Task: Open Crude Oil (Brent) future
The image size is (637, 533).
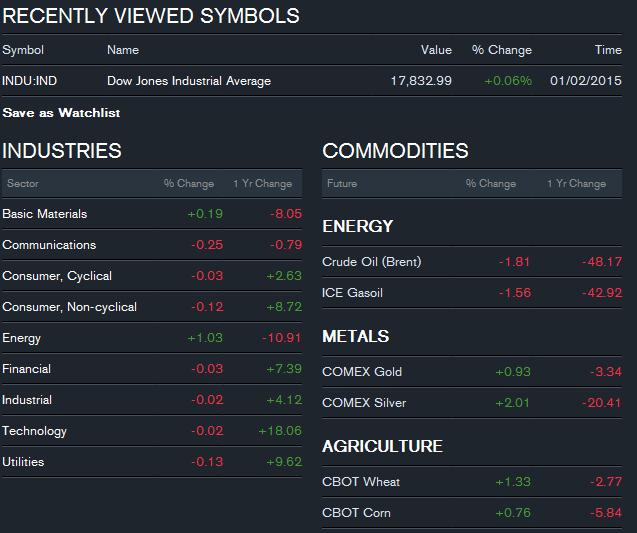Action: (372, 262)
